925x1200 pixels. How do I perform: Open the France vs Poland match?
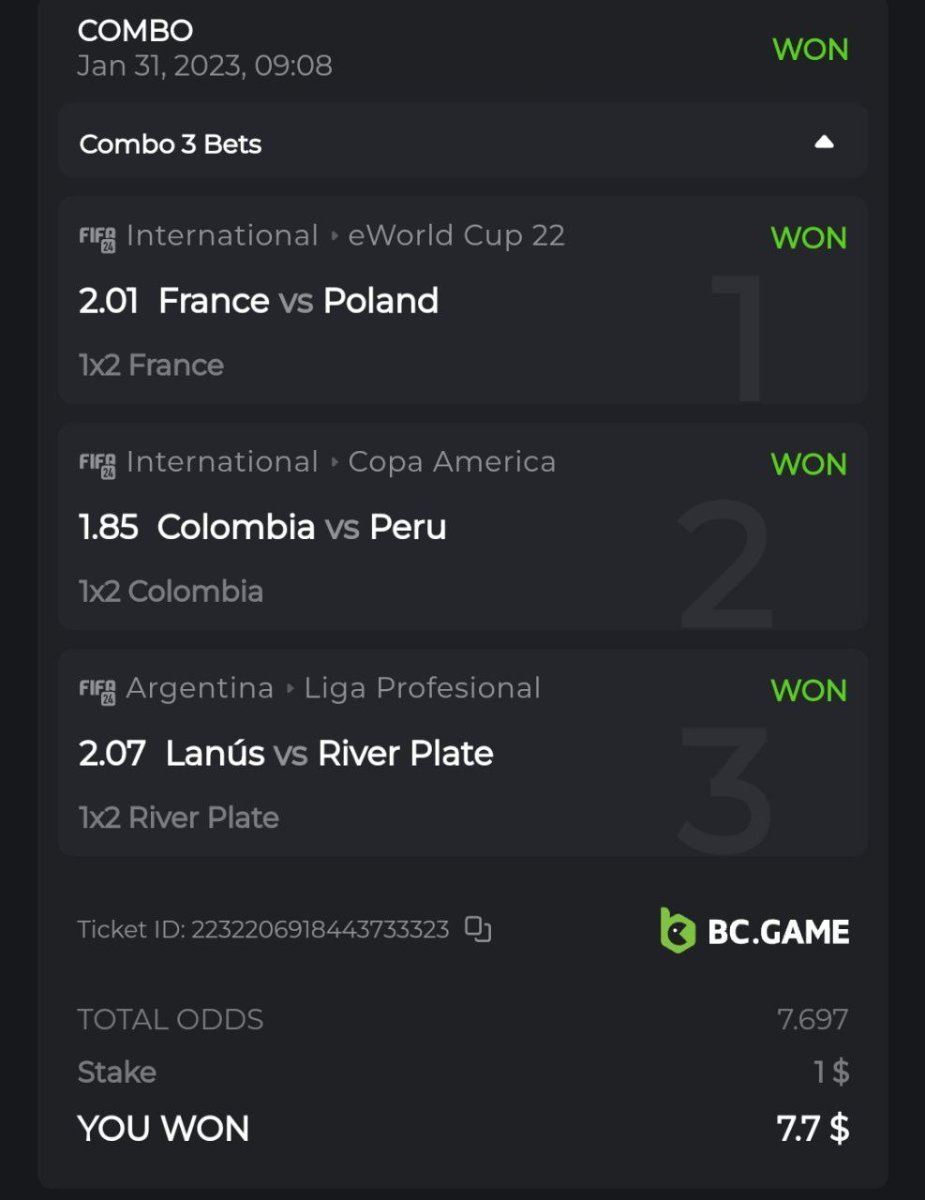tap(298, 301)
